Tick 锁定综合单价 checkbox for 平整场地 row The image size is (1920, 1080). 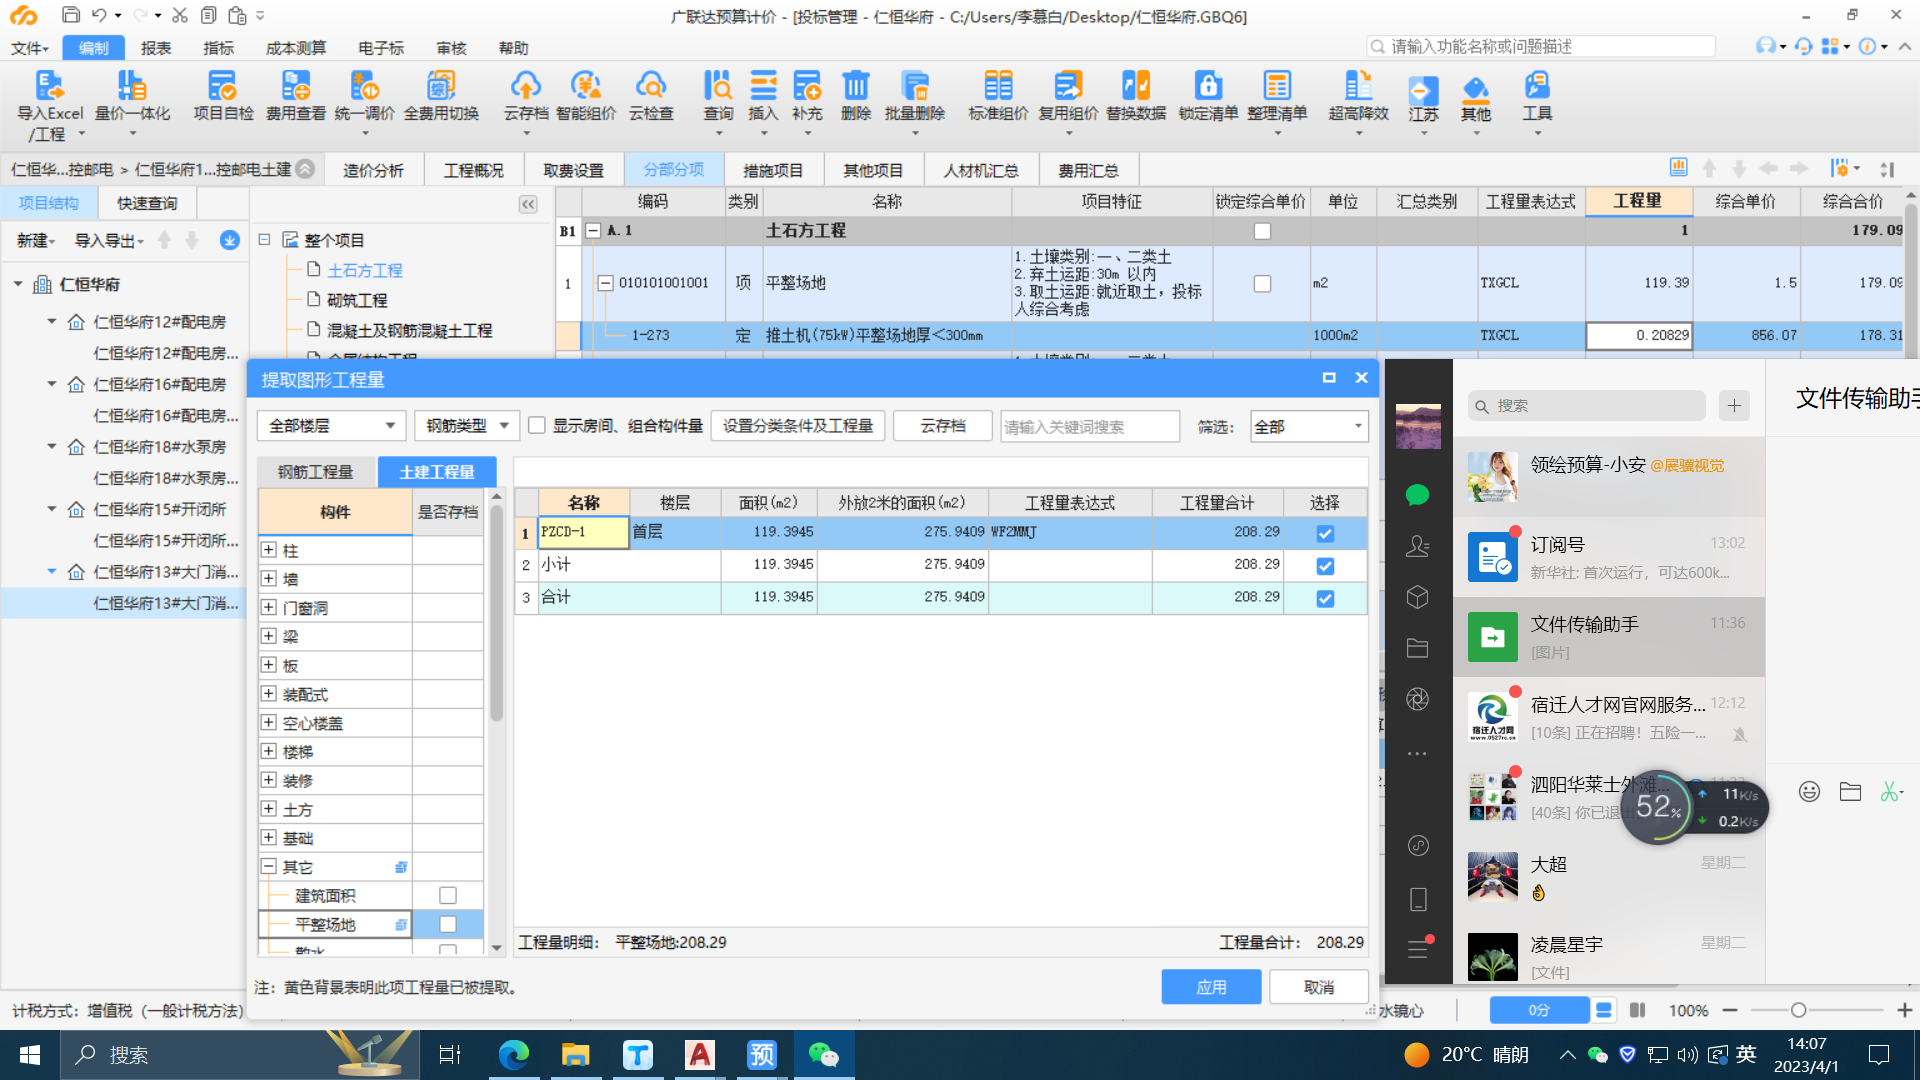pos(1262,284)
